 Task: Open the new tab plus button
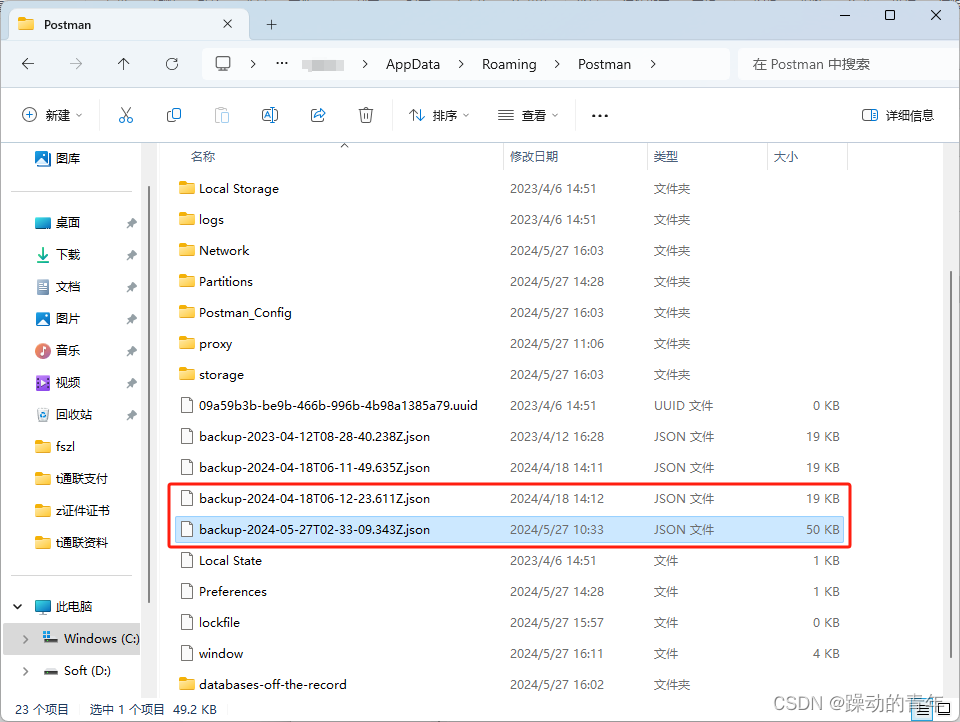coord(272,24)
